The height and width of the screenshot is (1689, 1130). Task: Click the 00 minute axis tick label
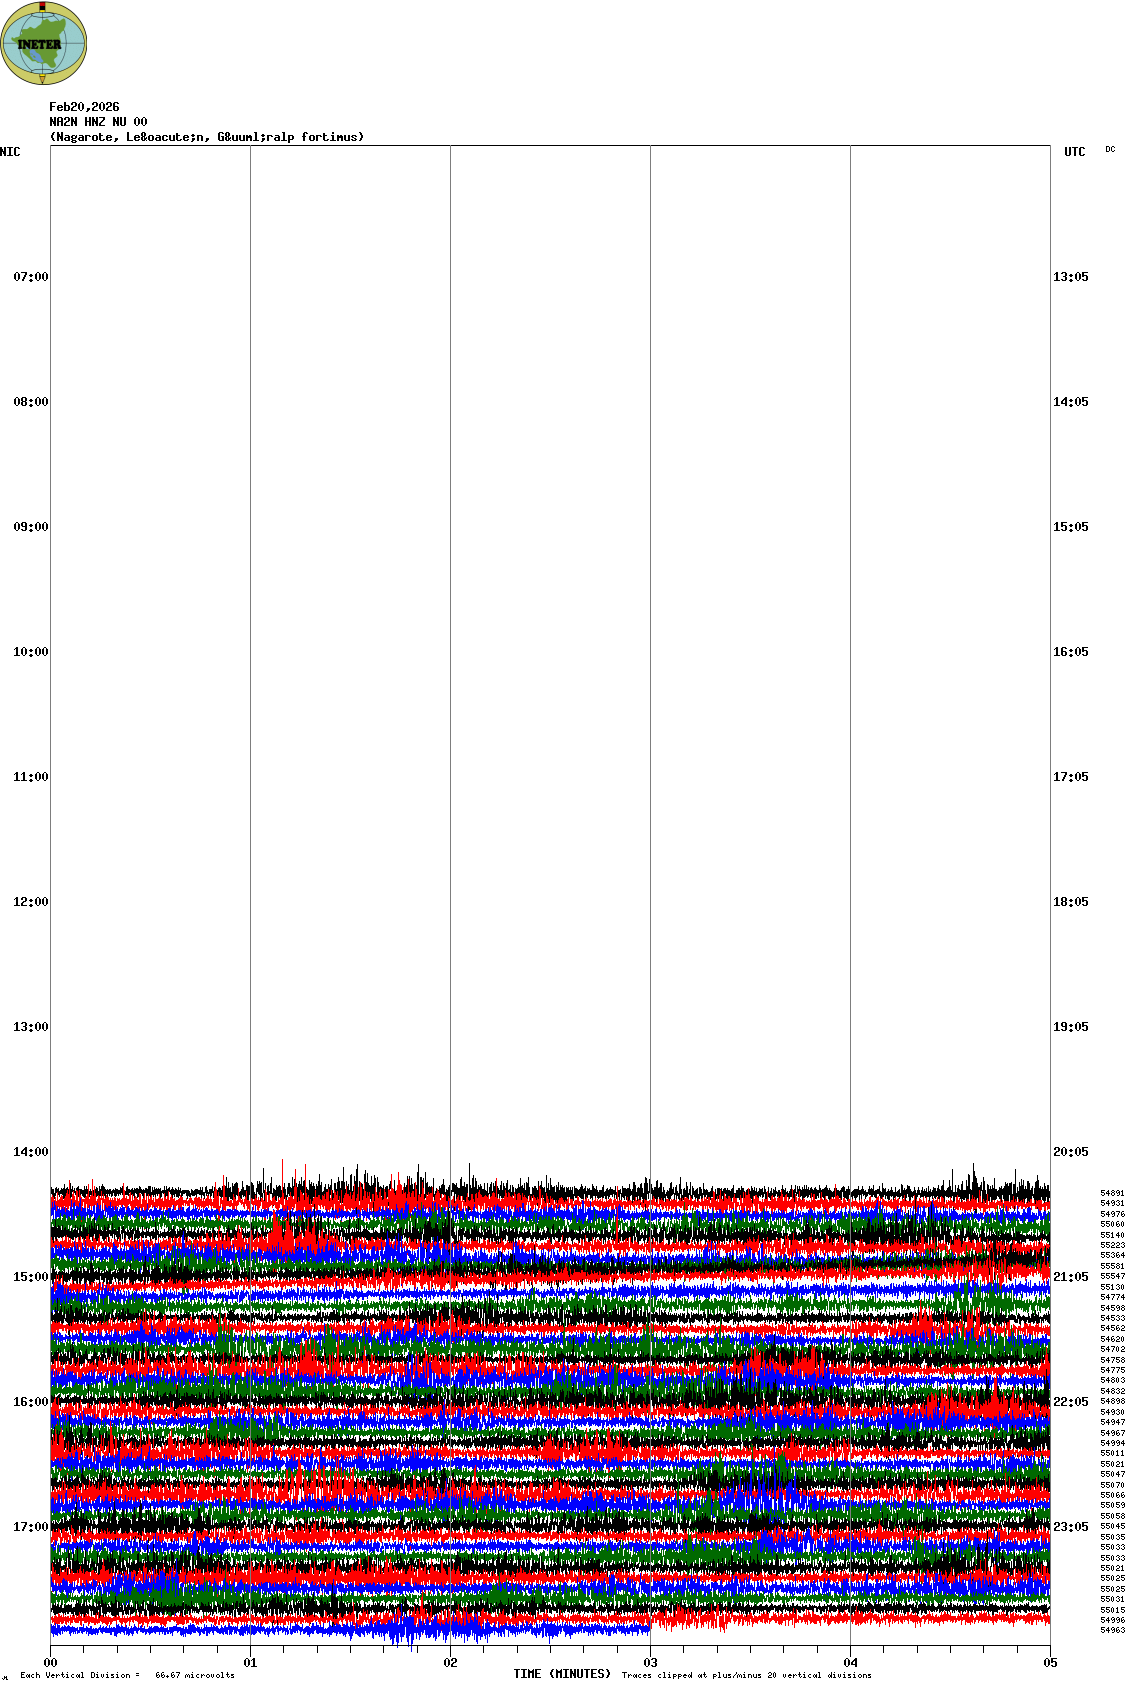point(51,1663)
